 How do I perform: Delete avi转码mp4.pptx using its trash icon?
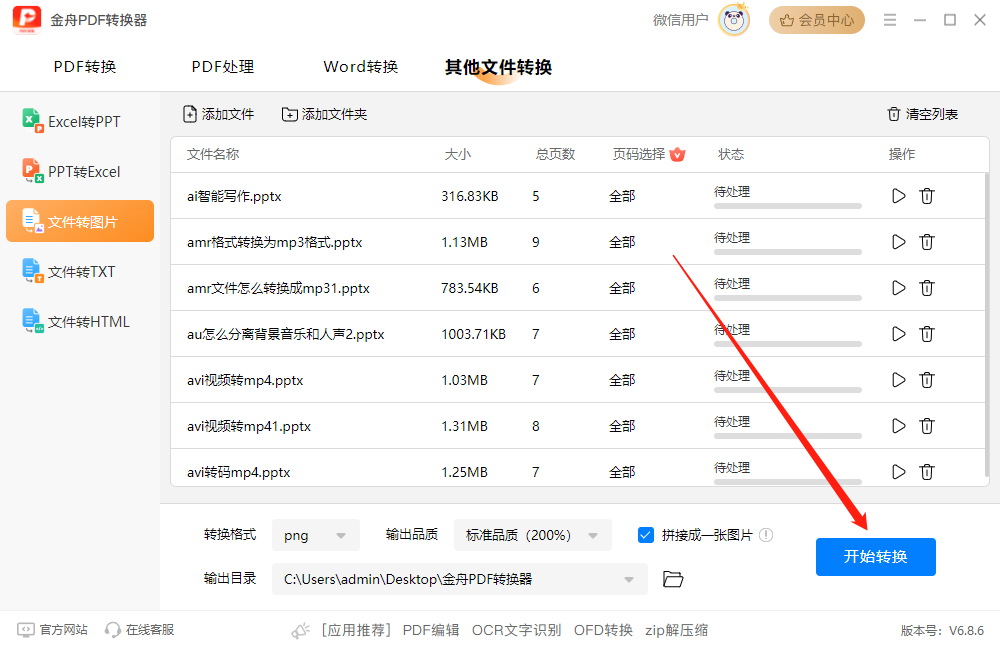[x=927, y=471]
